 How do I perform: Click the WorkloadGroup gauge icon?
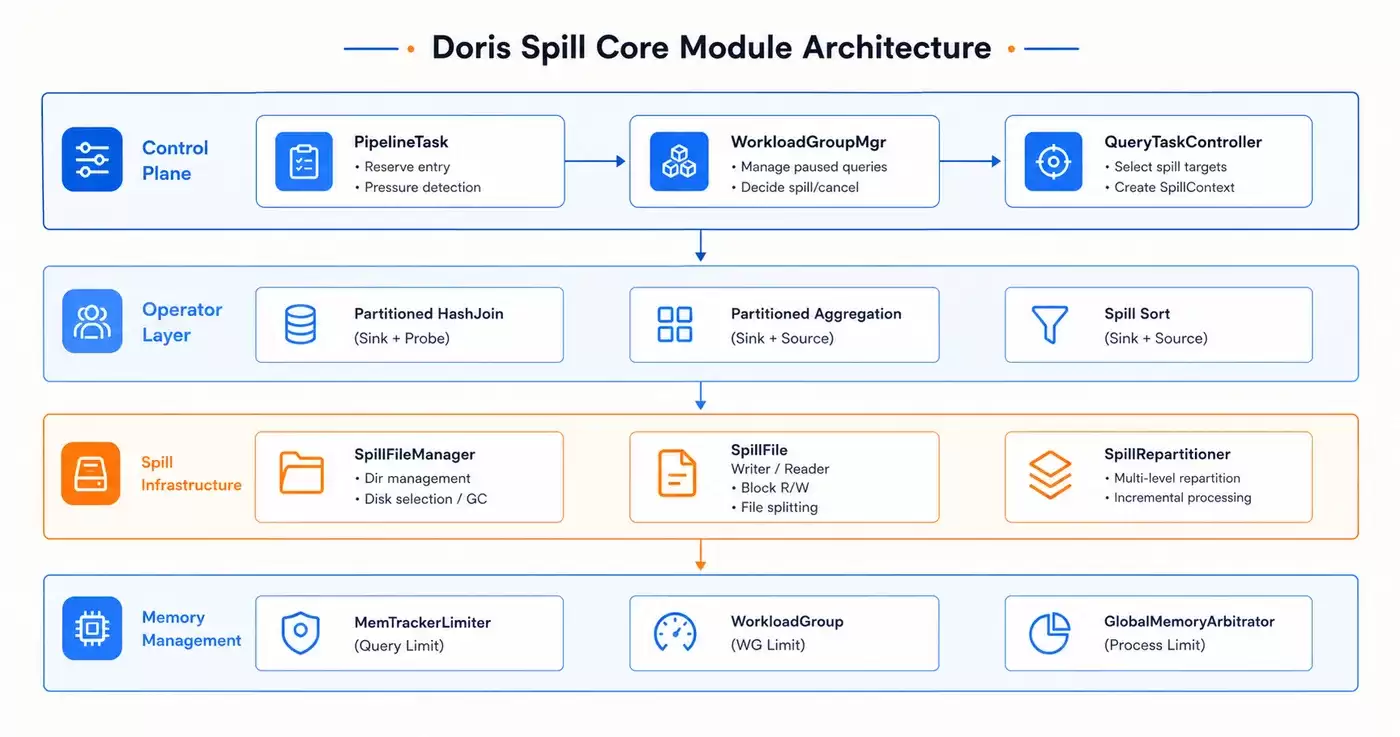675,632
